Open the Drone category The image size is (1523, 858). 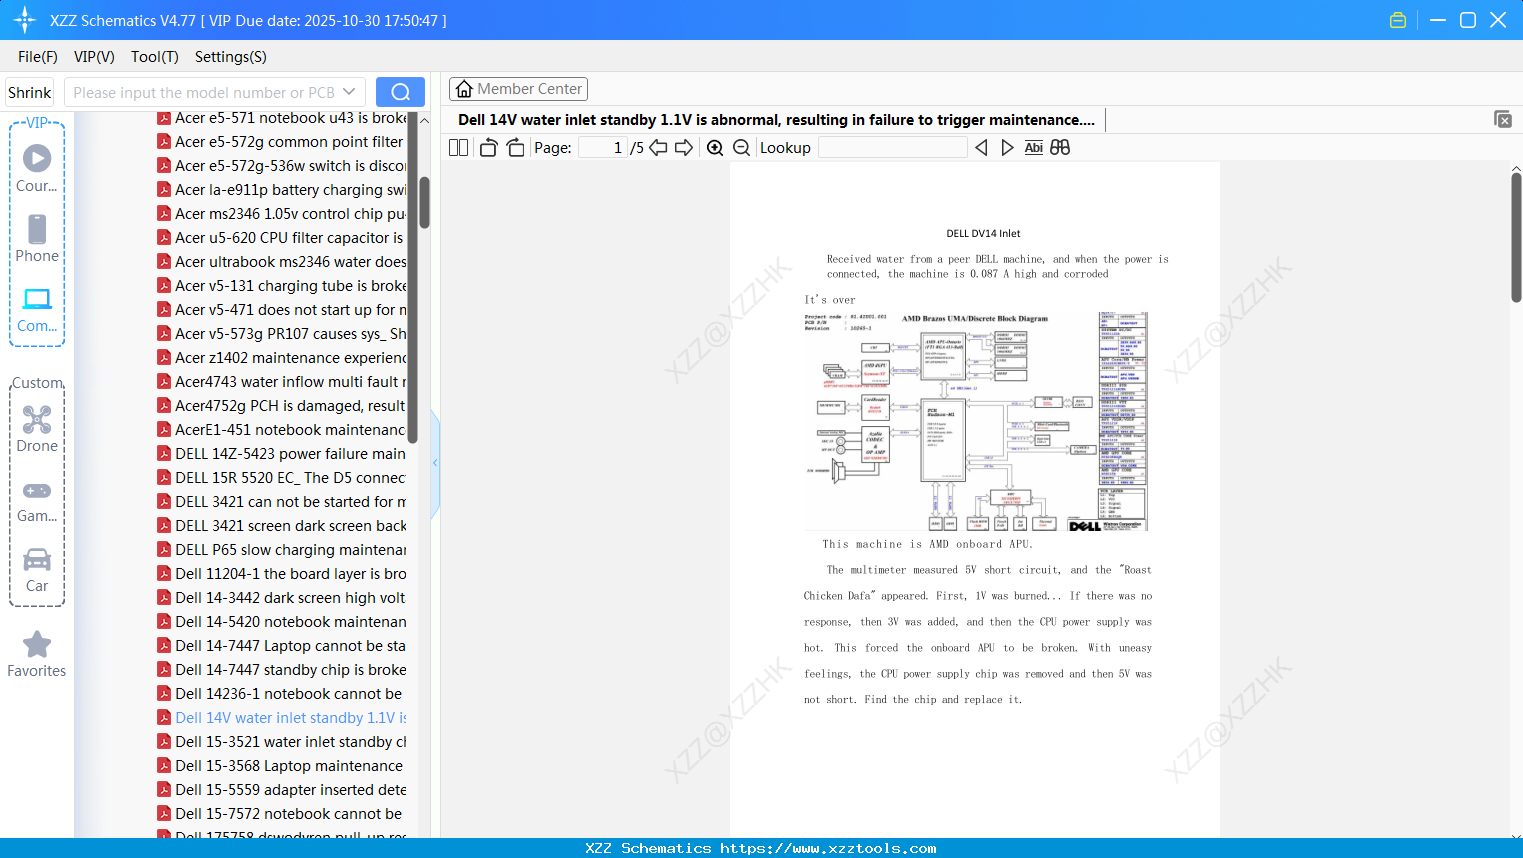pos(37,429)
